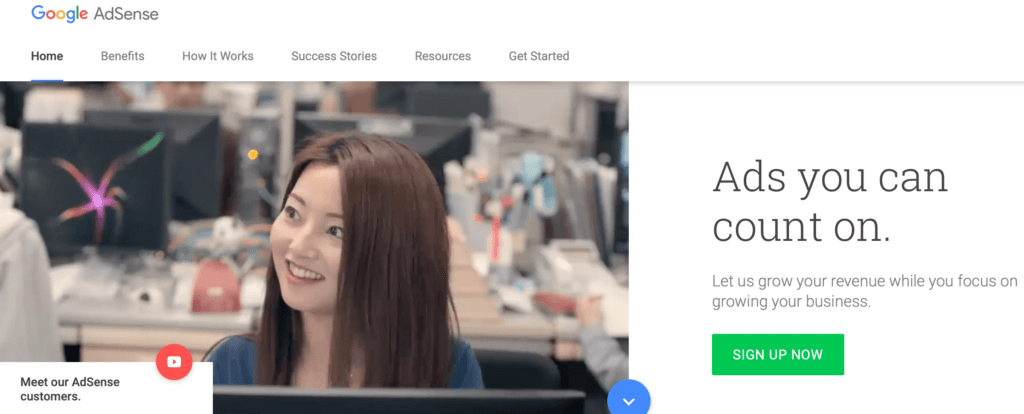The width and height of the screenshot is (1024, 414).
Task: Click the red bag on the desk
Action: [216, 285]
